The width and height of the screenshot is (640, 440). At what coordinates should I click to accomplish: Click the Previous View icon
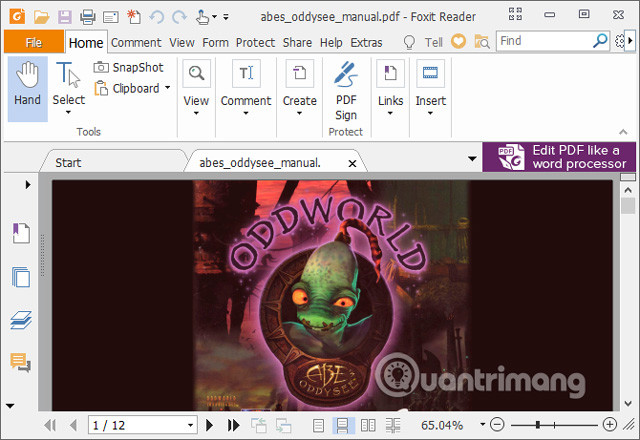[x=259, y=426]
